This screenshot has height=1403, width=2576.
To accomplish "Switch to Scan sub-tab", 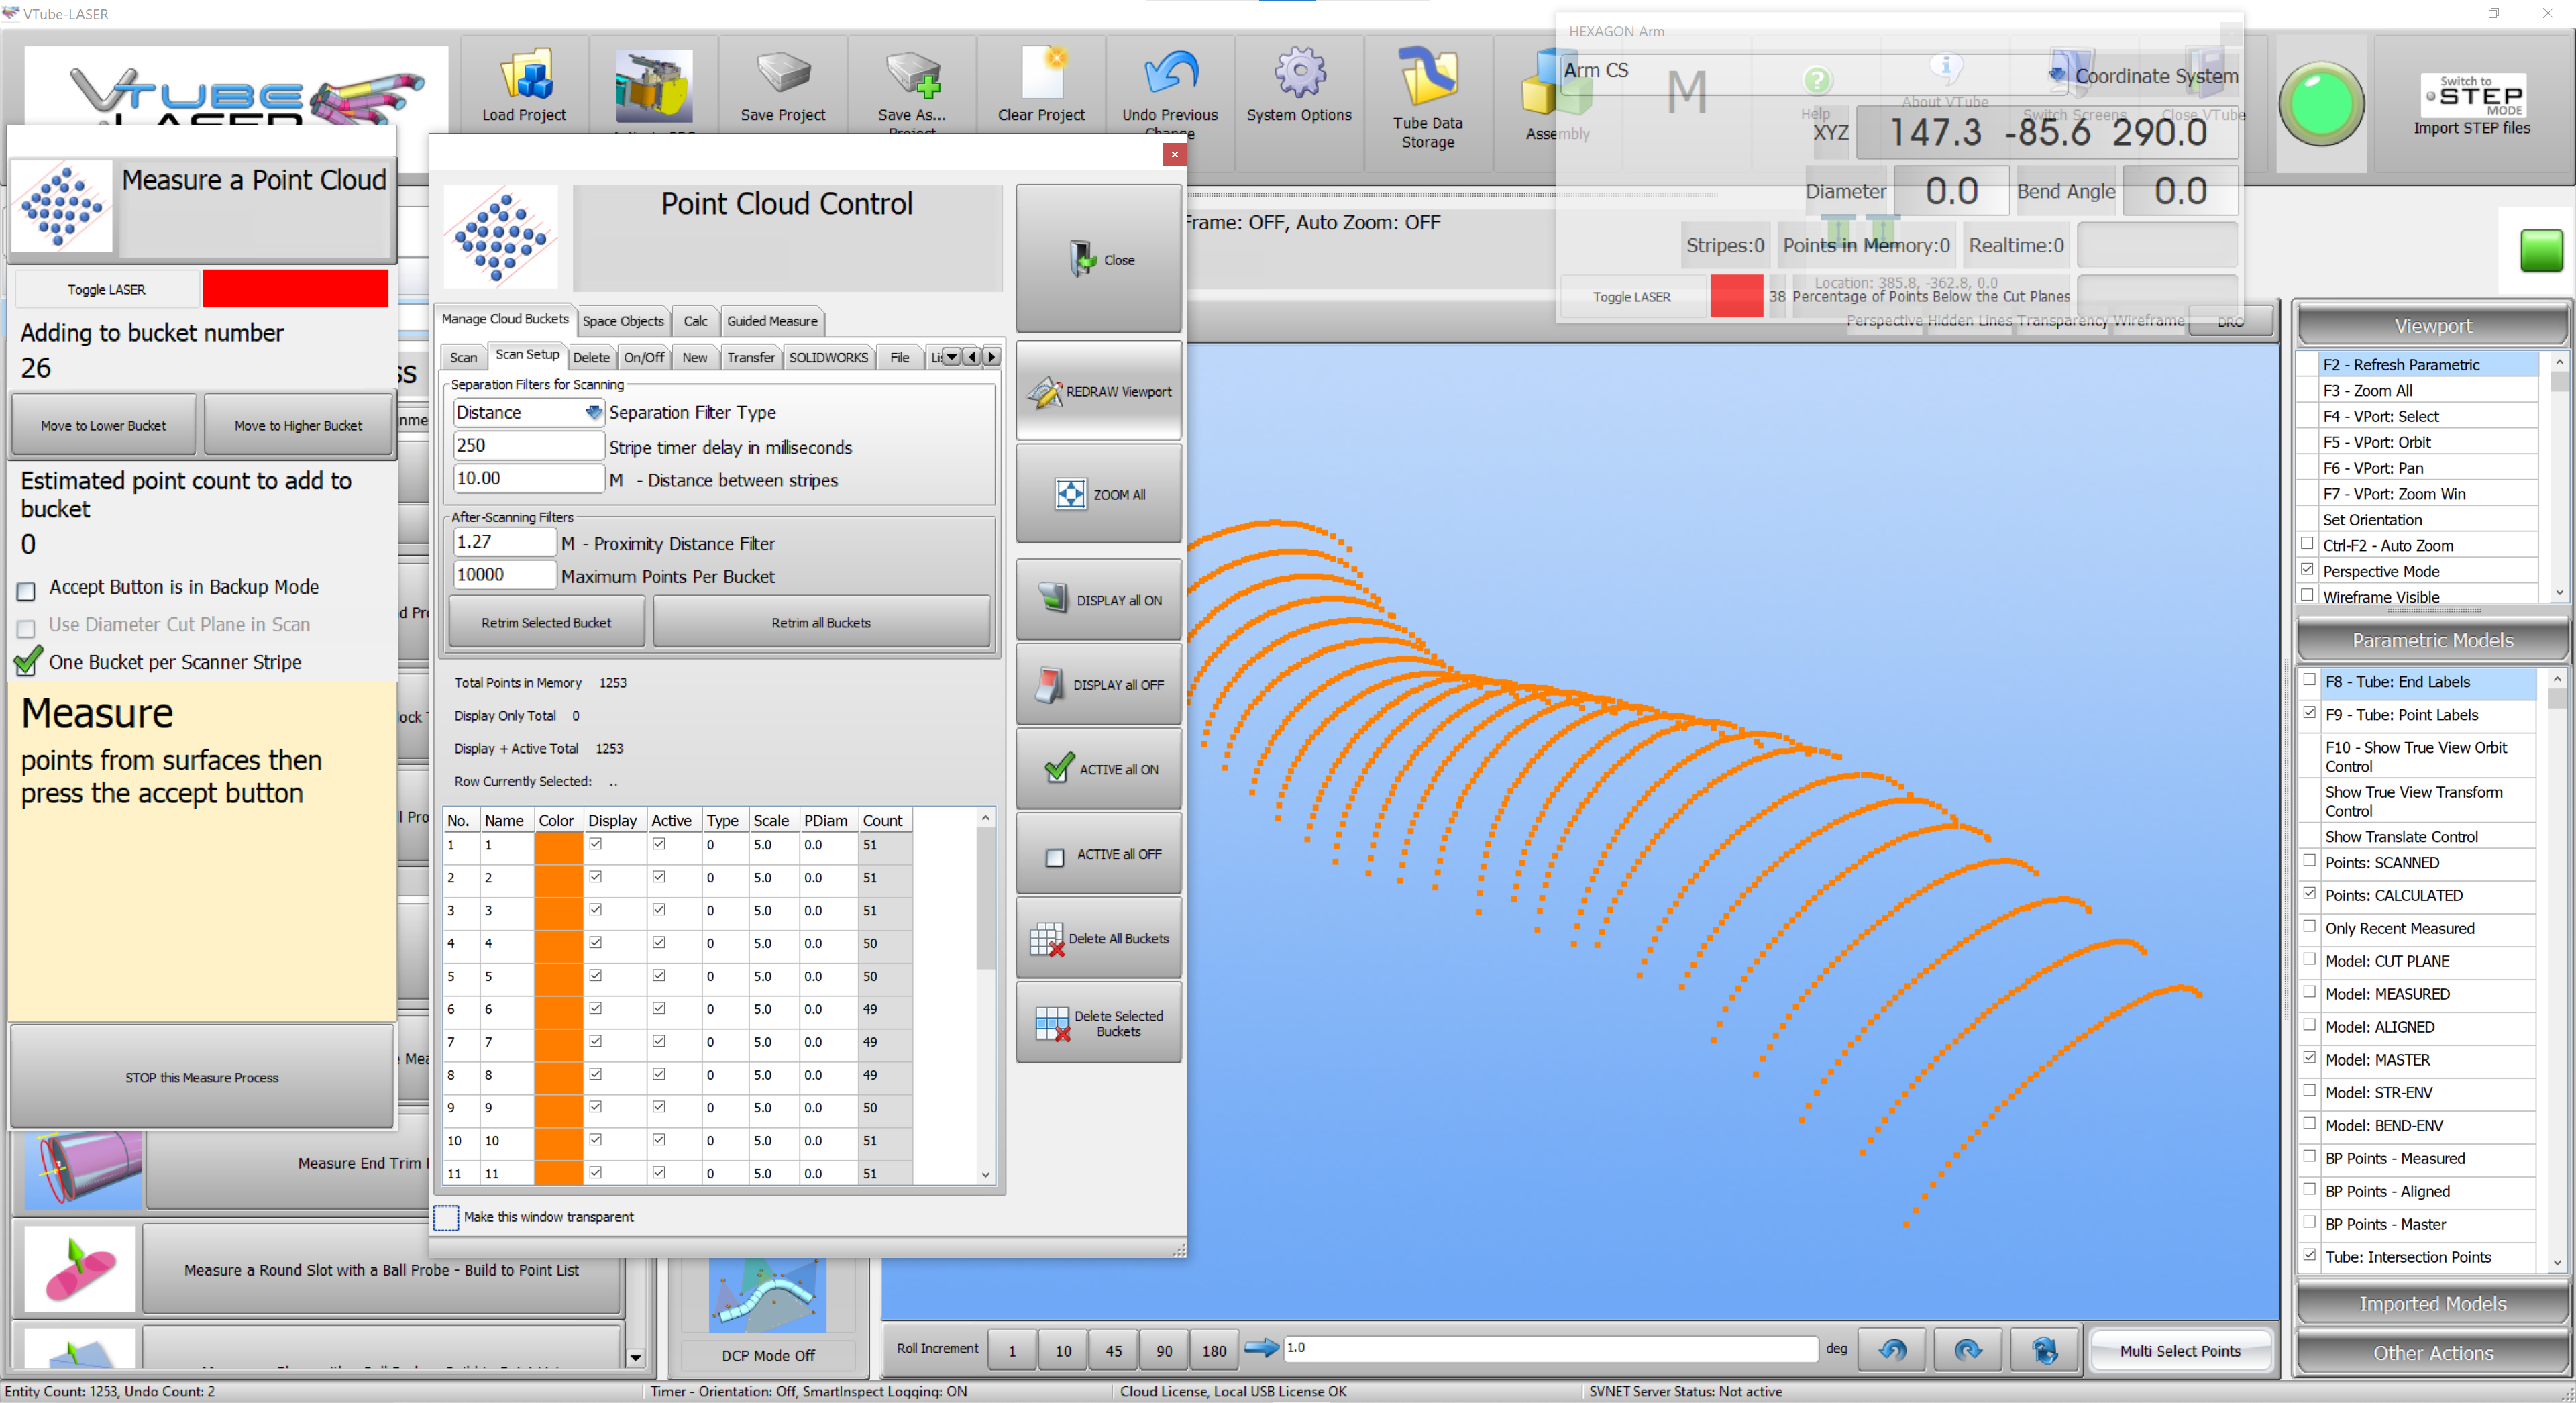I will click(463, 357).
